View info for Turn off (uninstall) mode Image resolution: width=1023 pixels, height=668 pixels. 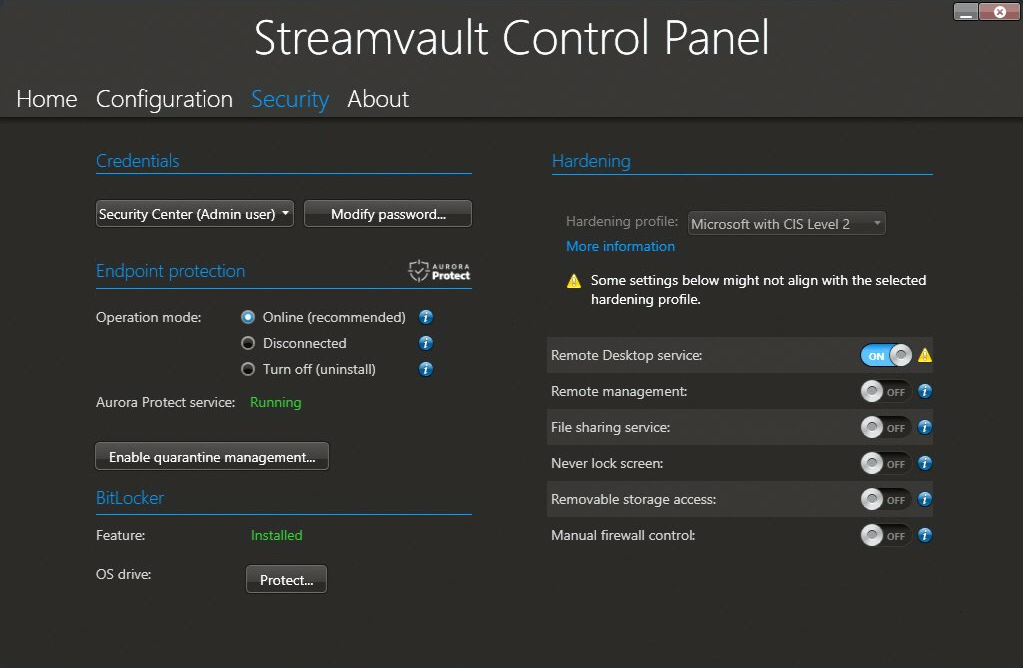pos(425,369)
